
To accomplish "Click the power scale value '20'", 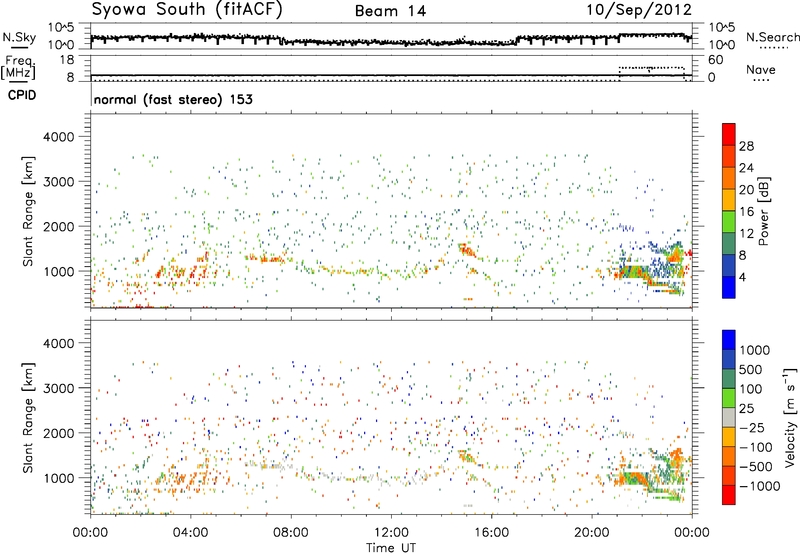I will click(x=746, y=190).
